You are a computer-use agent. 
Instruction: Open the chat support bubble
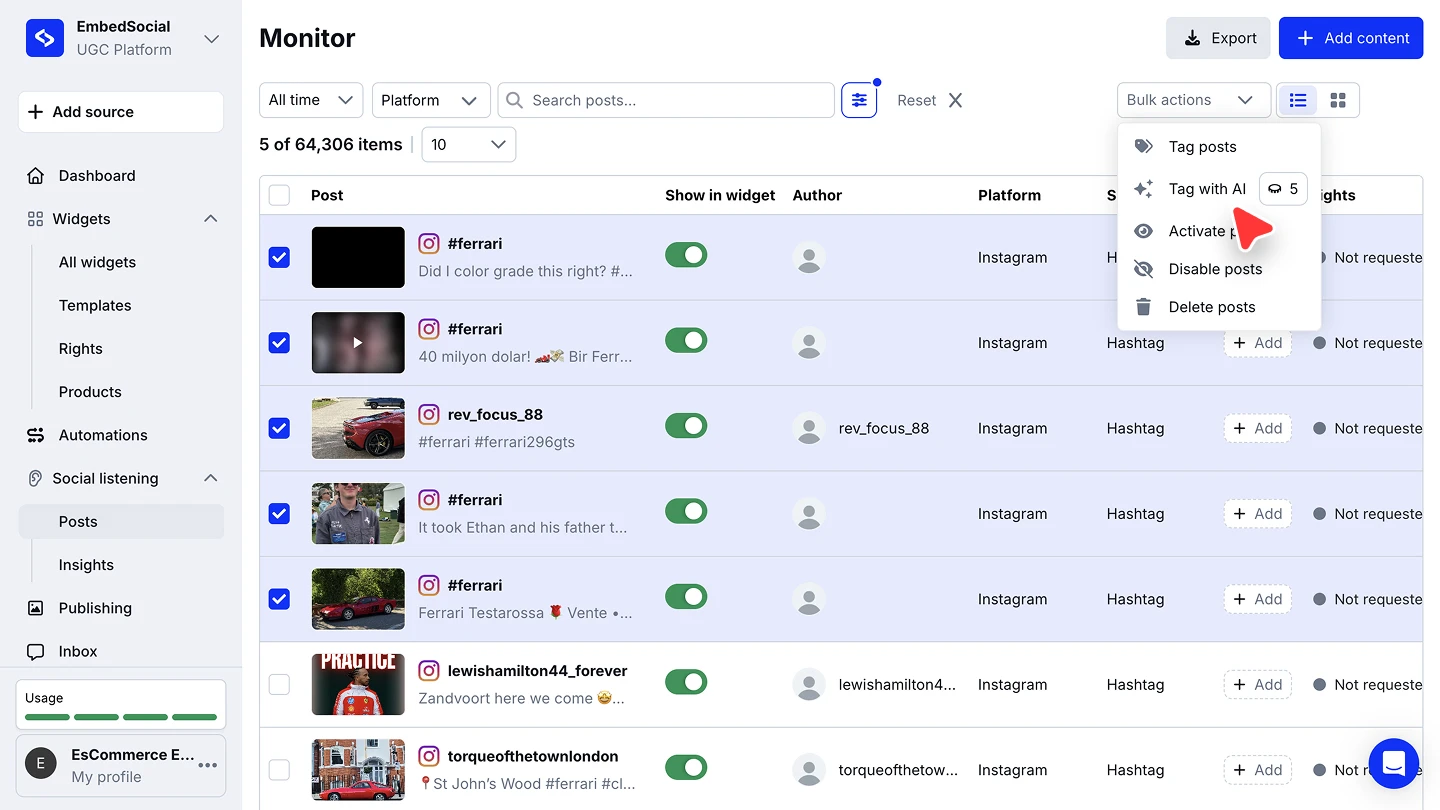coord(1394,764)
